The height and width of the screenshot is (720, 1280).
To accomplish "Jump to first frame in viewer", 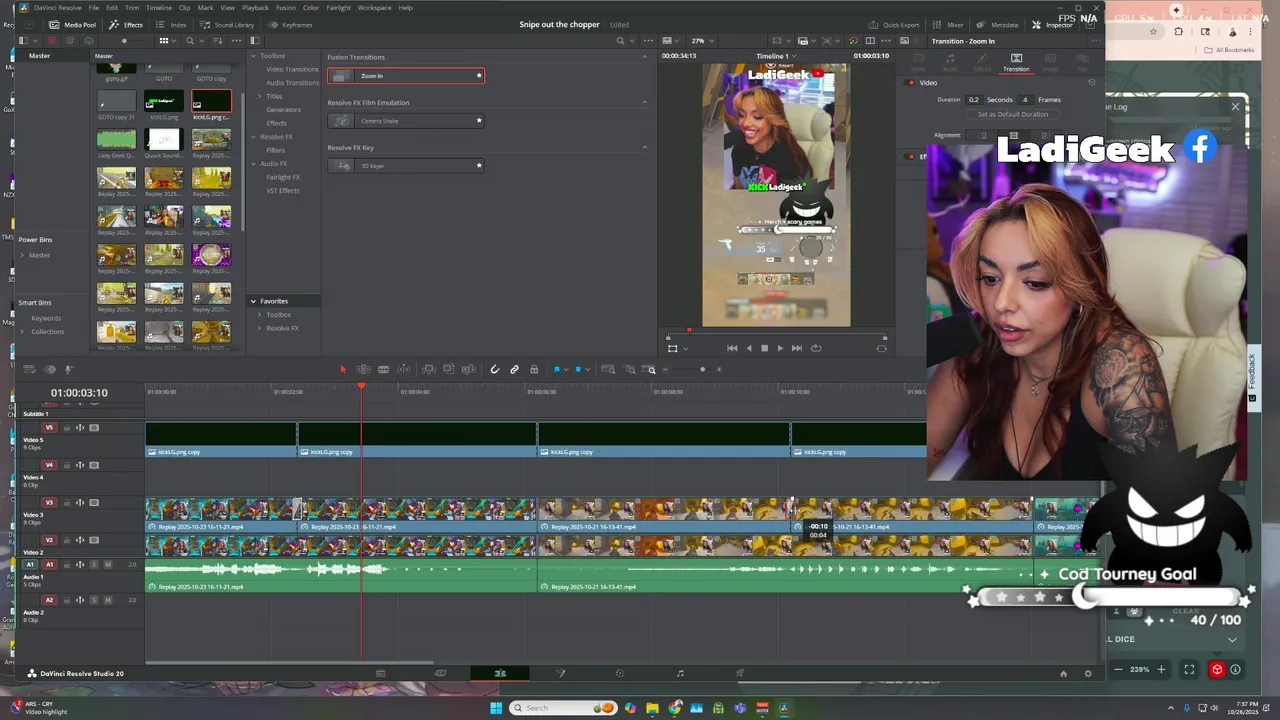I will [732, 348].
